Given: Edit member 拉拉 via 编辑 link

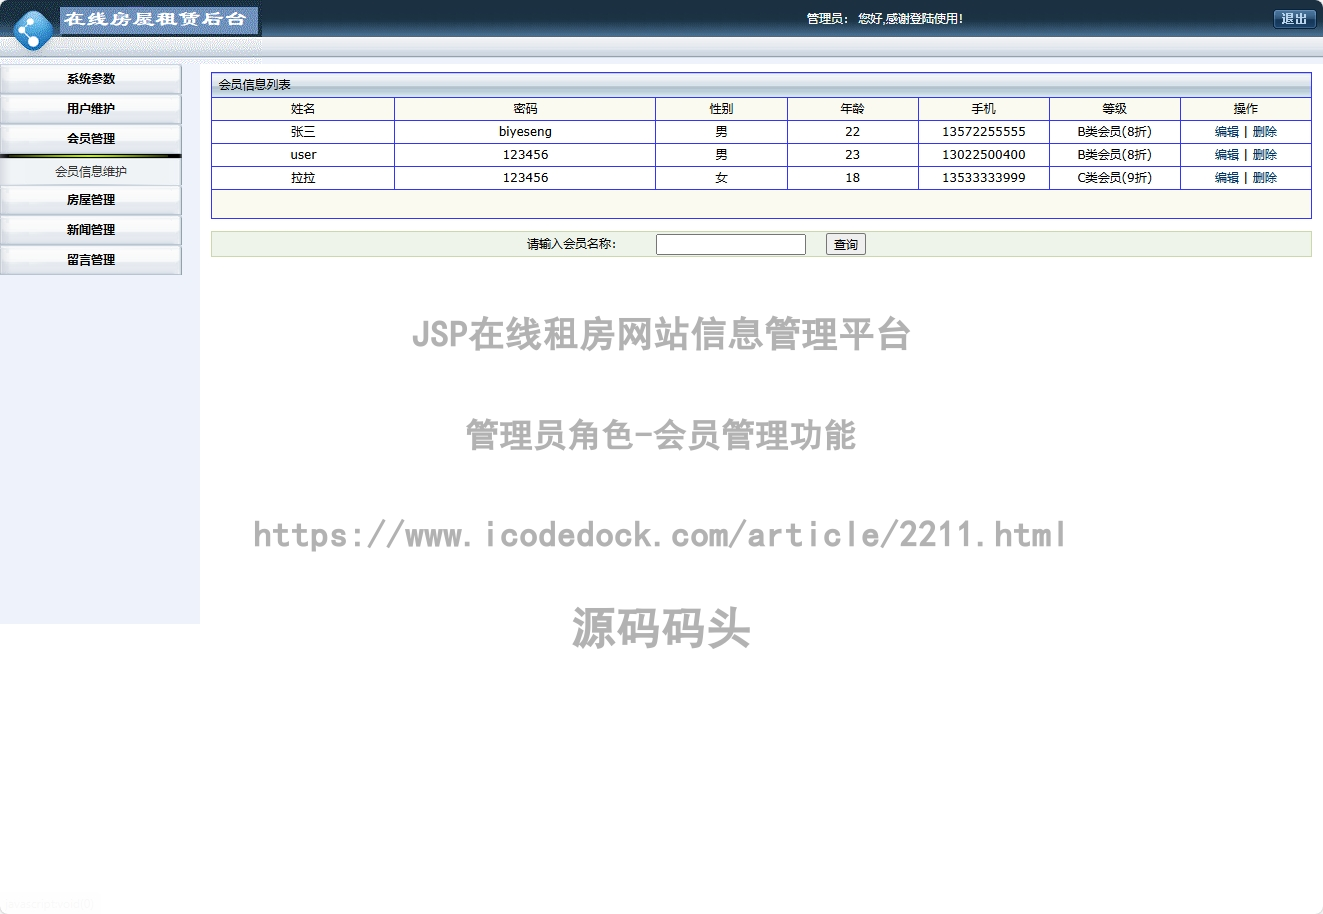Looking at the screenshot, I should (x=1227, y=178).
